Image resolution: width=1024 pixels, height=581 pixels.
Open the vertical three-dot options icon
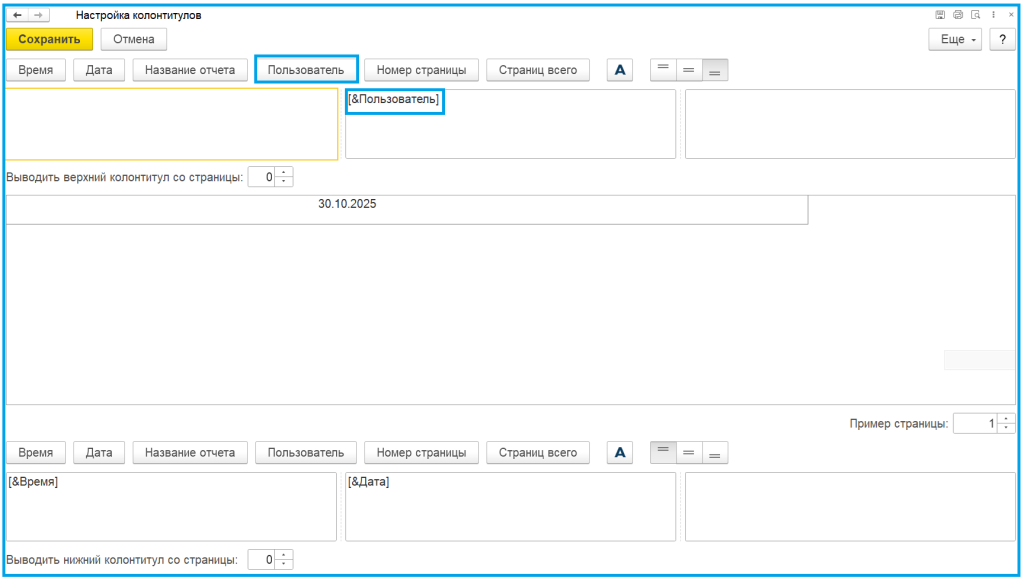tap(994, 15)
